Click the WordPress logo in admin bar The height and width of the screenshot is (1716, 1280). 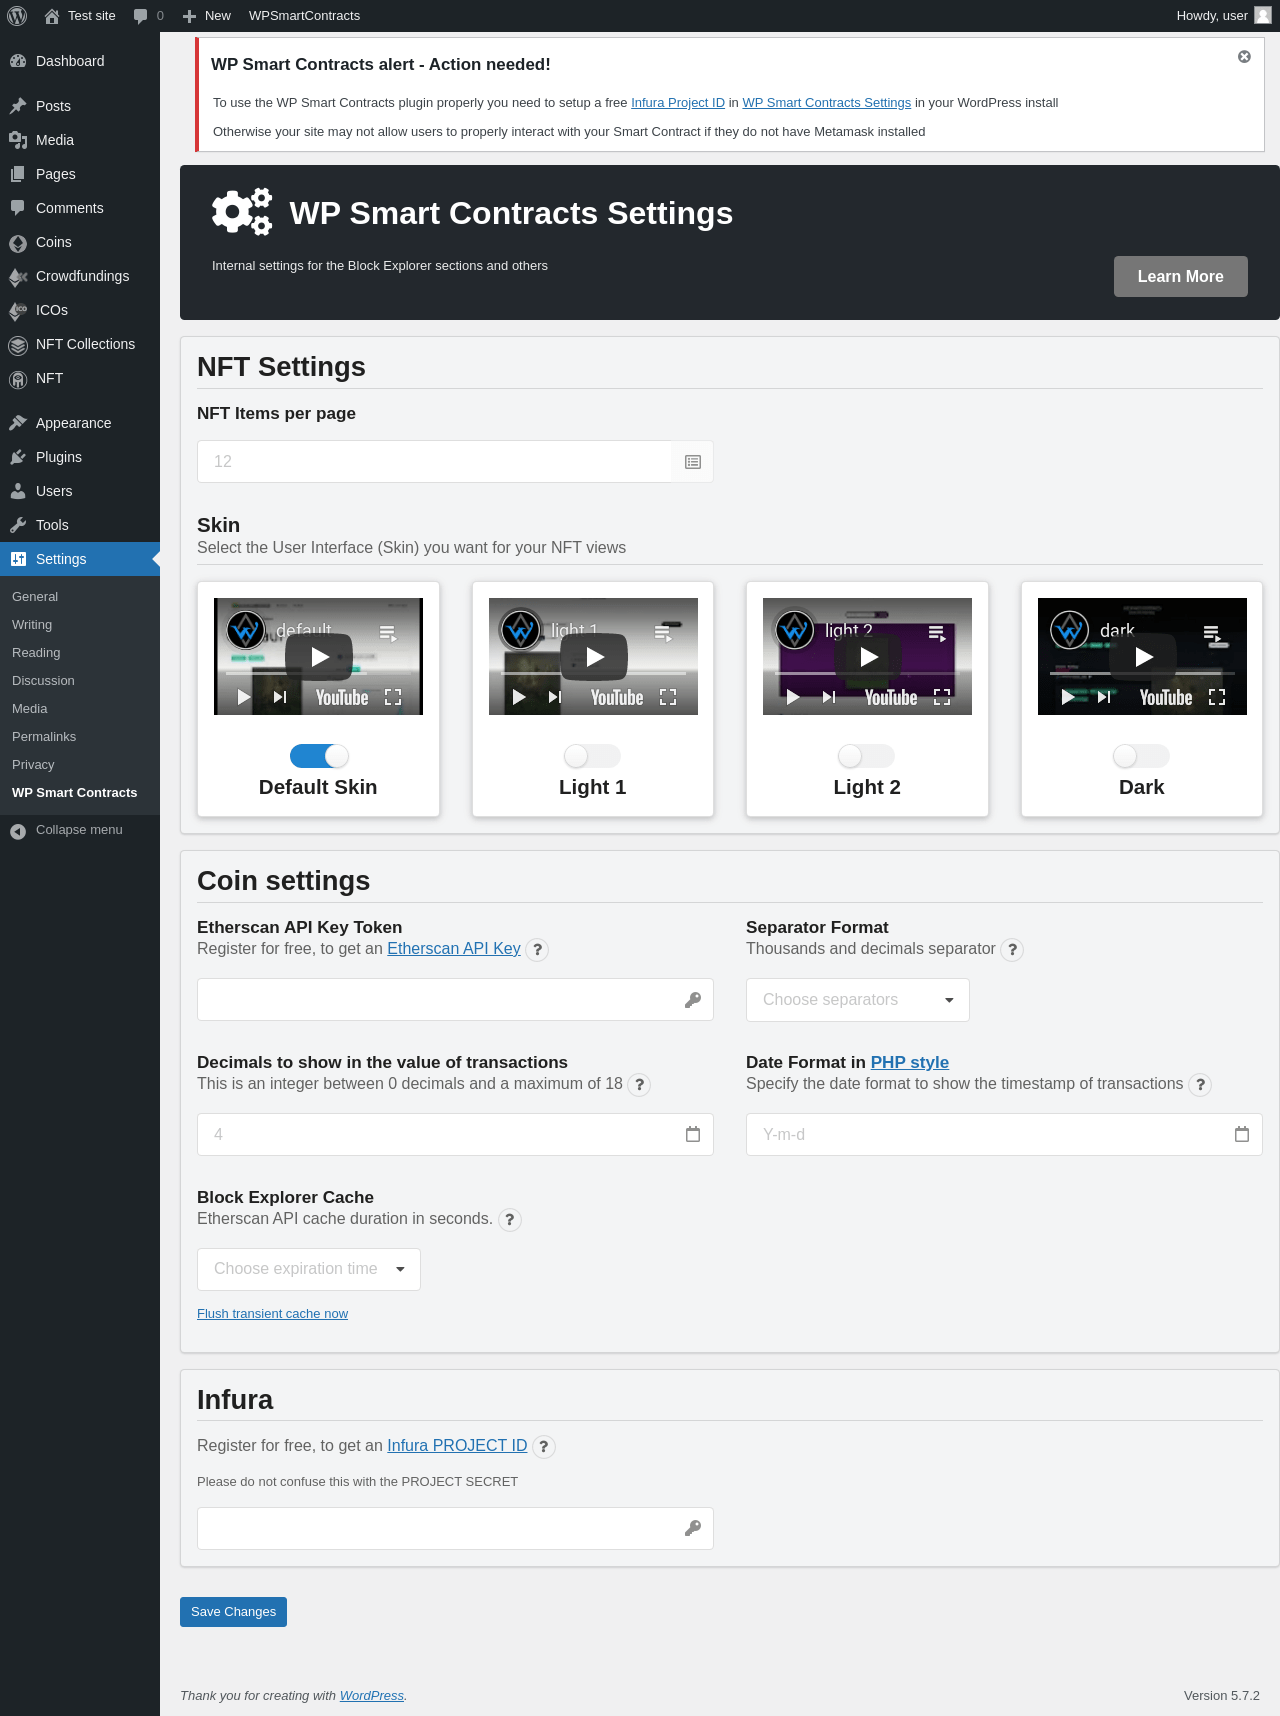(17, 16)
